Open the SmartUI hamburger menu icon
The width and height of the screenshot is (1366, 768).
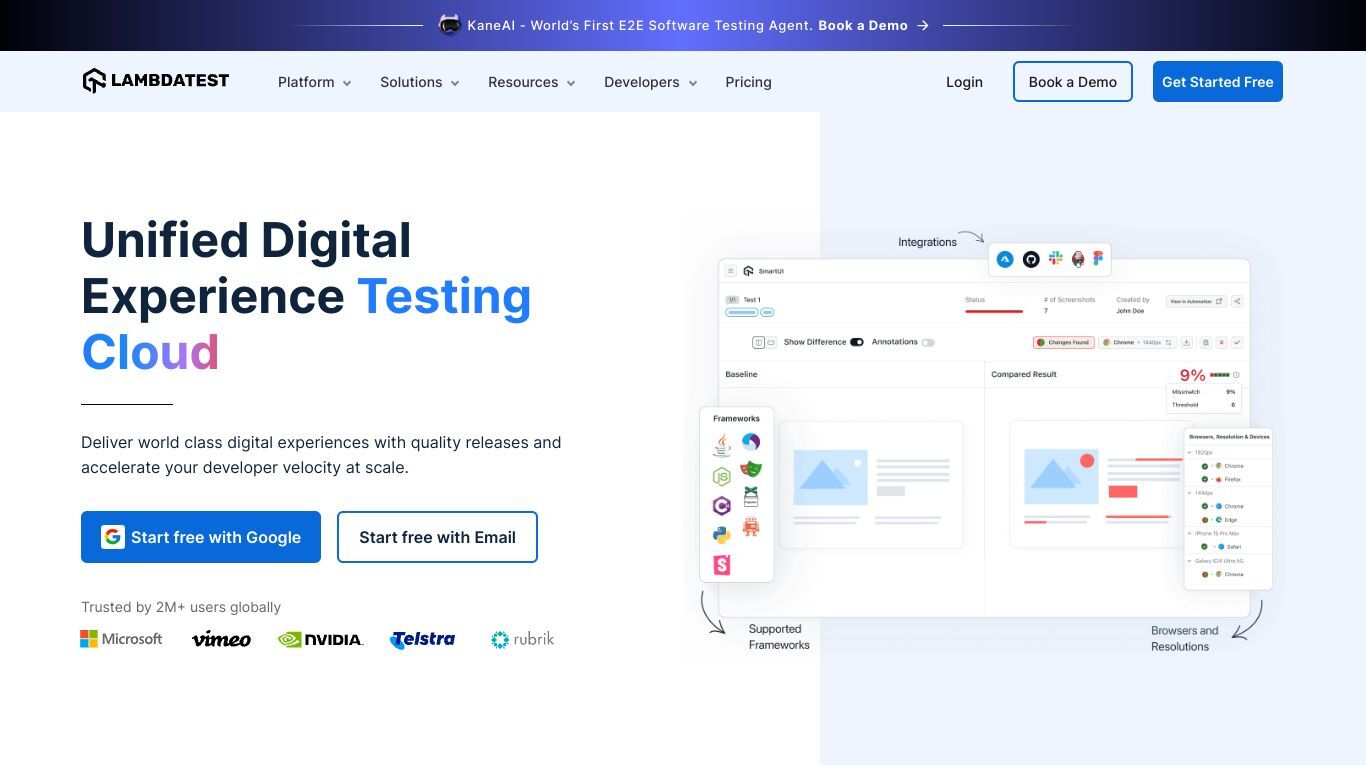click(730, 271)
